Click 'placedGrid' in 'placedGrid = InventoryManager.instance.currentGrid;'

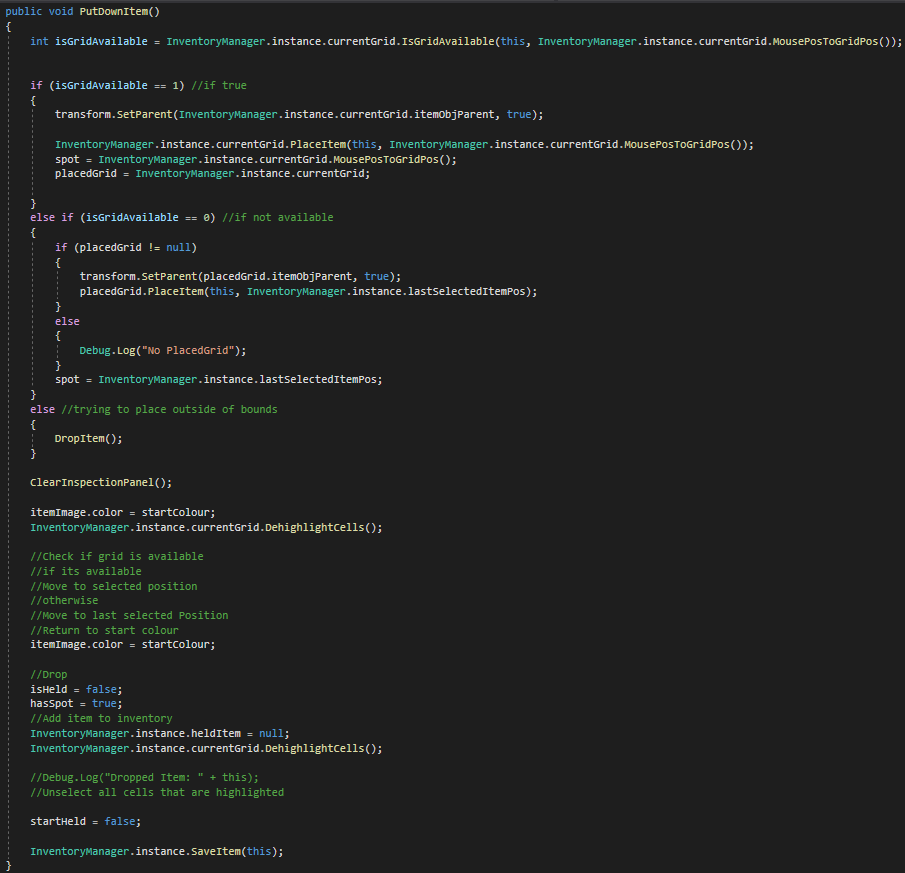pos(85,174)
